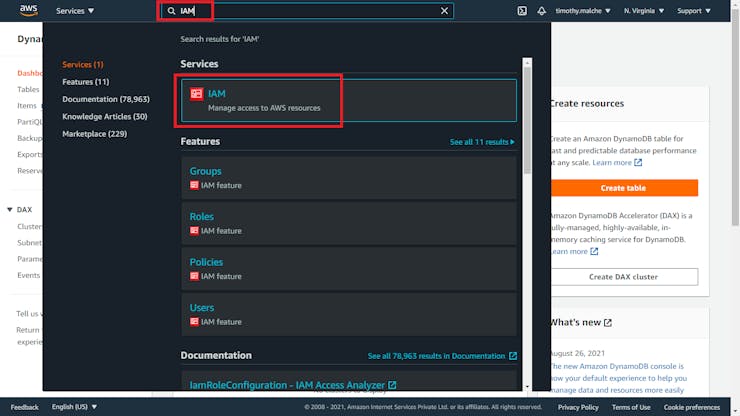740x416 pixels.
Task: Click the IAM icon under Policies
Action: click(x=194, y=276)
